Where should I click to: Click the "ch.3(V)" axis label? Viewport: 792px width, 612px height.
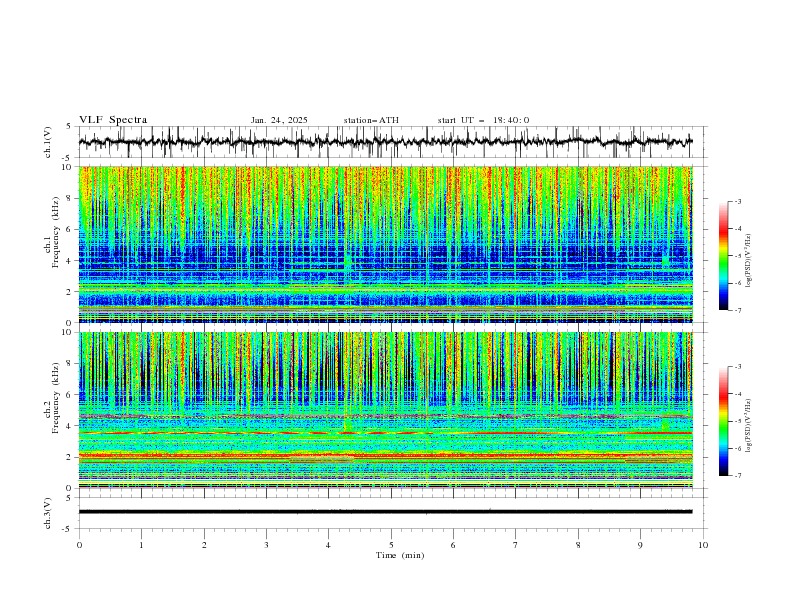point(48,513)
